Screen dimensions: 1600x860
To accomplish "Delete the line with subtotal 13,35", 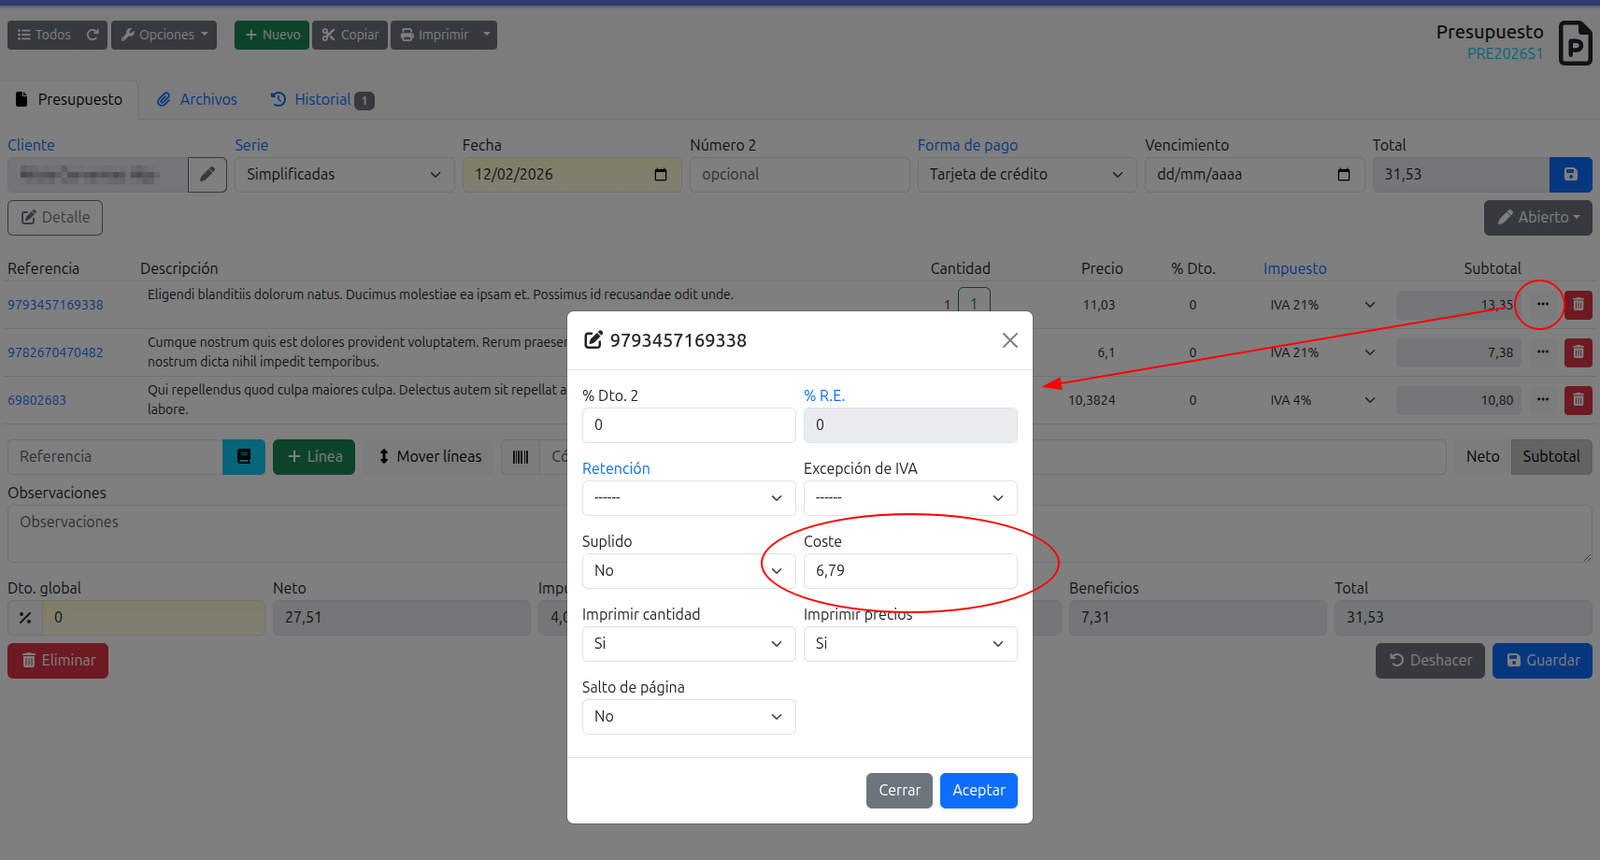I will pyautogui.click(x=1578, y=305).
